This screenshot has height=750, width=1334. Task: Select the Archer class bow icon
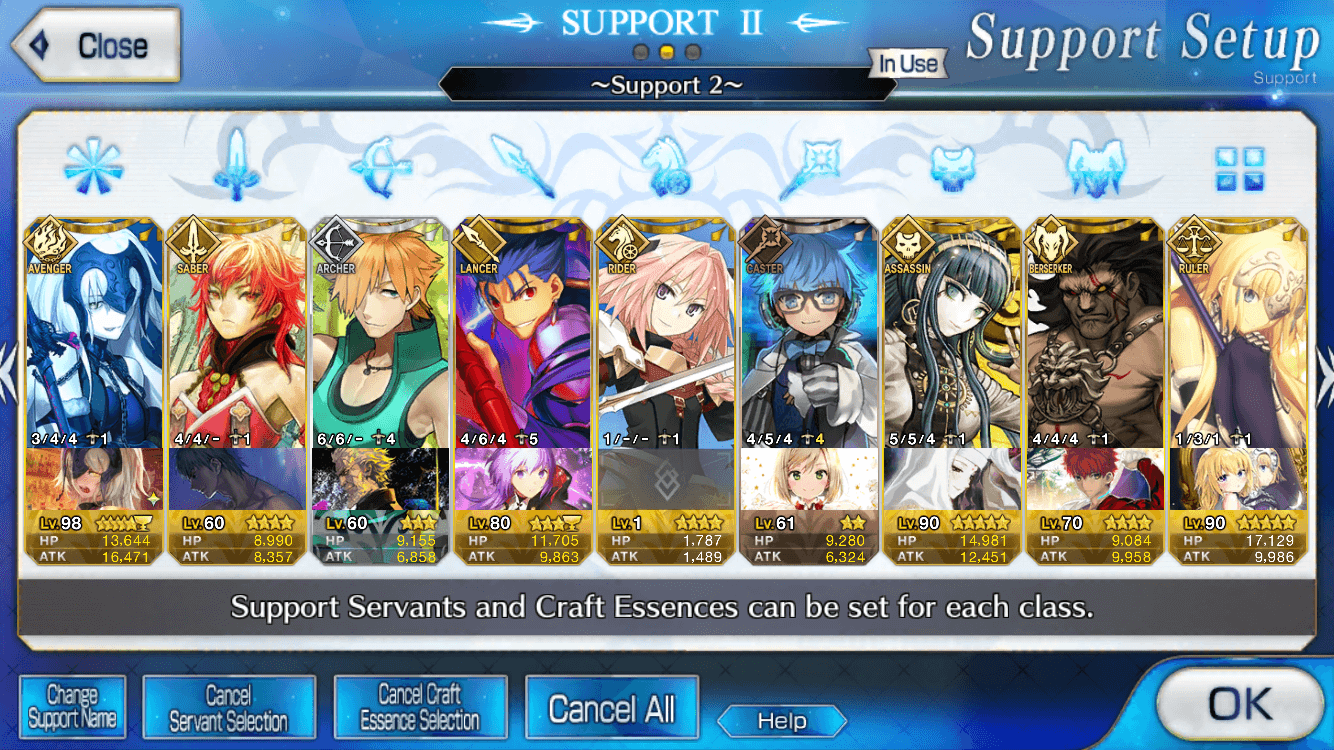[x=380, y=166]
